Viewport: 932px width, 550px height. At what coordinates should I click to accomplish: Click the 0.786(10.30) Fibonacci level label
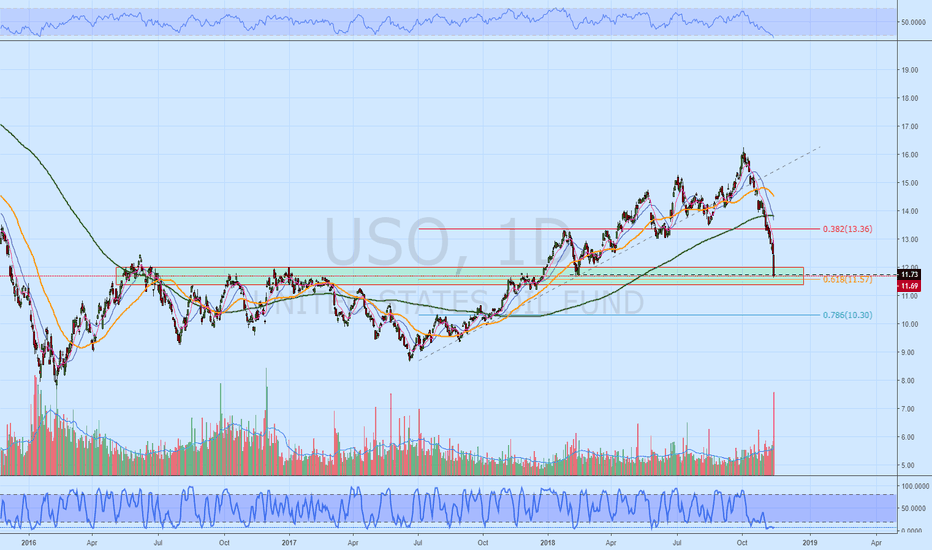pyautogui.click(x=848, y=315)
